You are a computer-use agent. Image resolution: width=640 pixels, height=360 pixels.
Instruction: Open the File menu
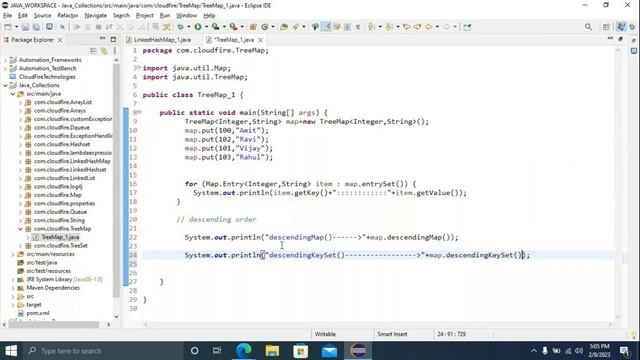pos(7,16)
